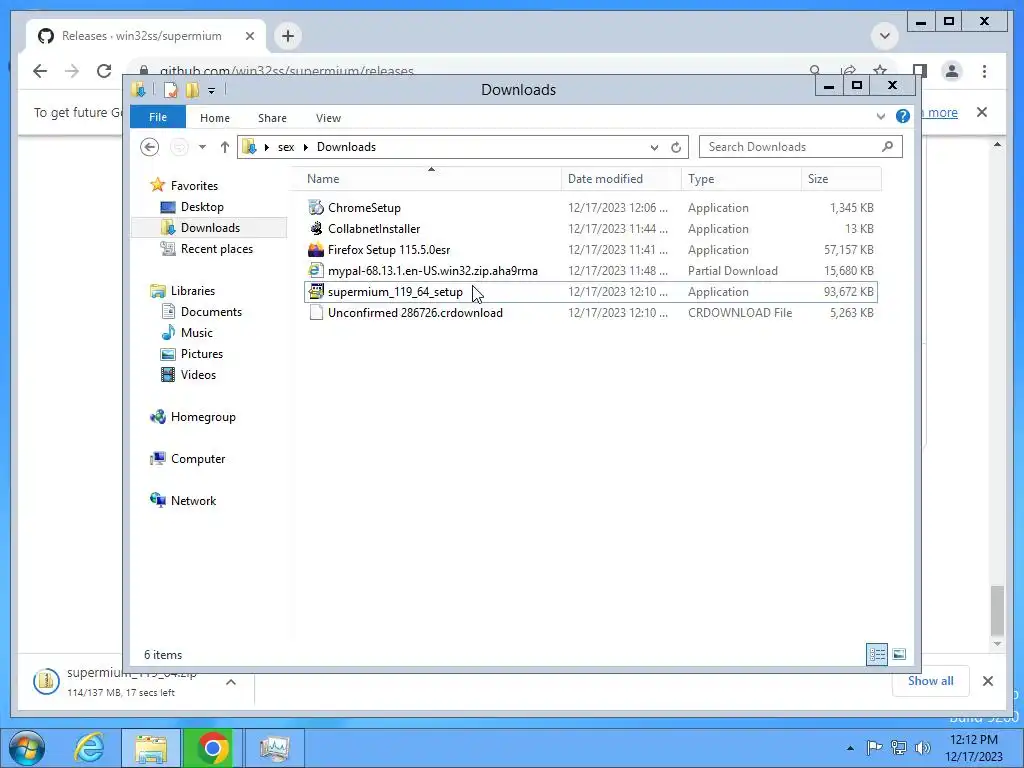
Task: Open Music library
Action: (197, 332)
